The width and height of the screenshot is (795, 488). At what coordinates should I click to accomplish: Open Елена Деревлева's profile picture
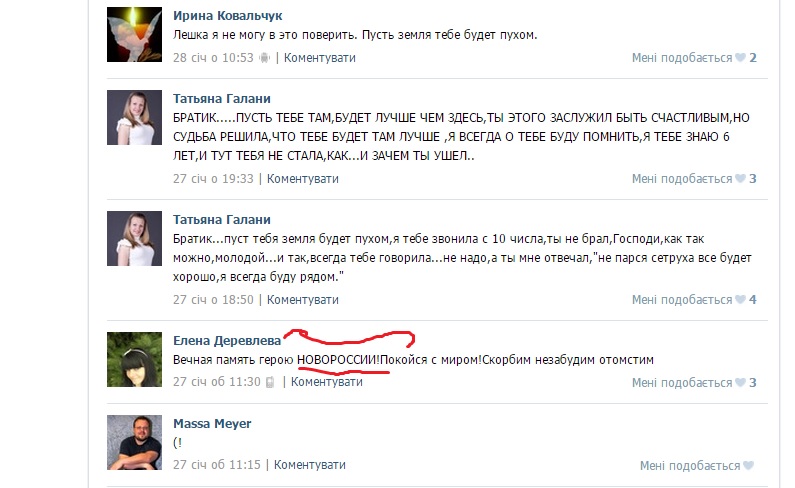134,360
